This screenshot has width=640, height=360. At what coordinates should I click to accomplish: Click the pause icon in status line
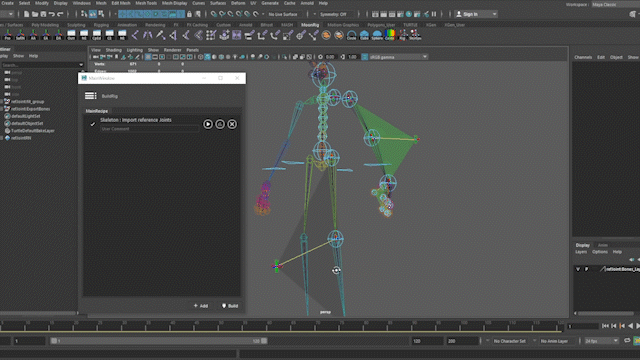pyautogui.click(x=434, y=14)
